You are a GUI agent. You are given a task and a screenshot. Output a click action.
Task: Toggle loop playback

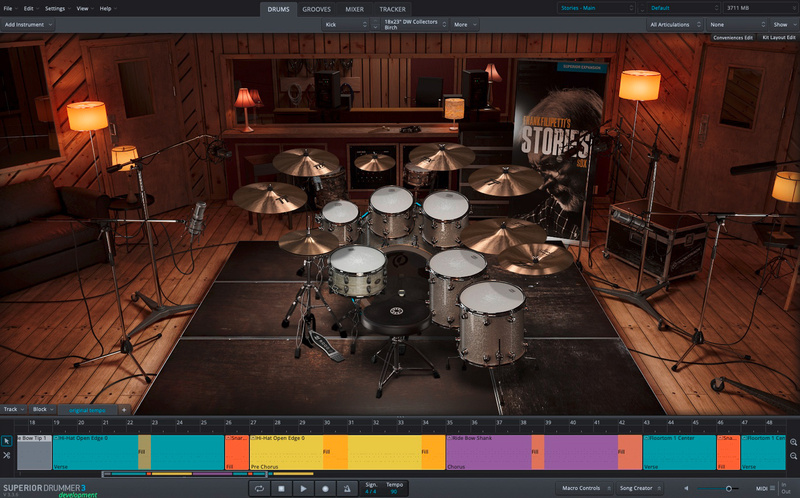[259, 488]
